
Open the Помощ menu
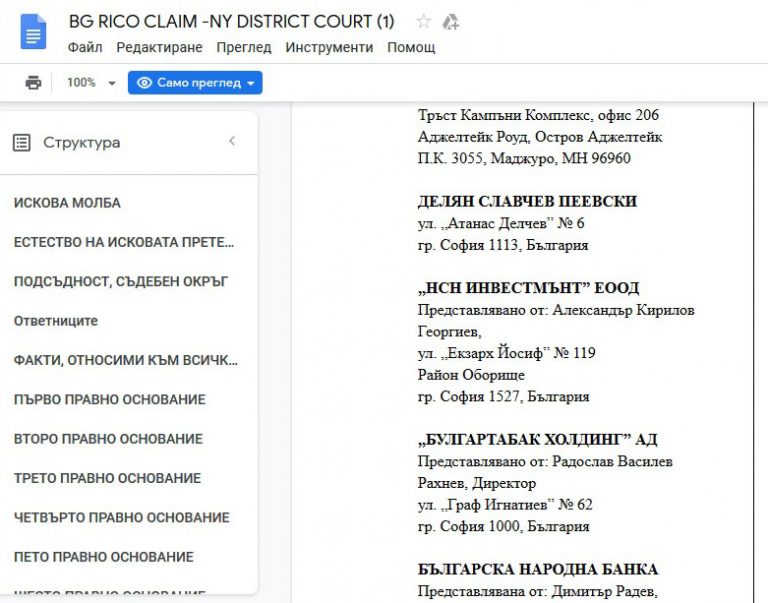click(411, 47)
